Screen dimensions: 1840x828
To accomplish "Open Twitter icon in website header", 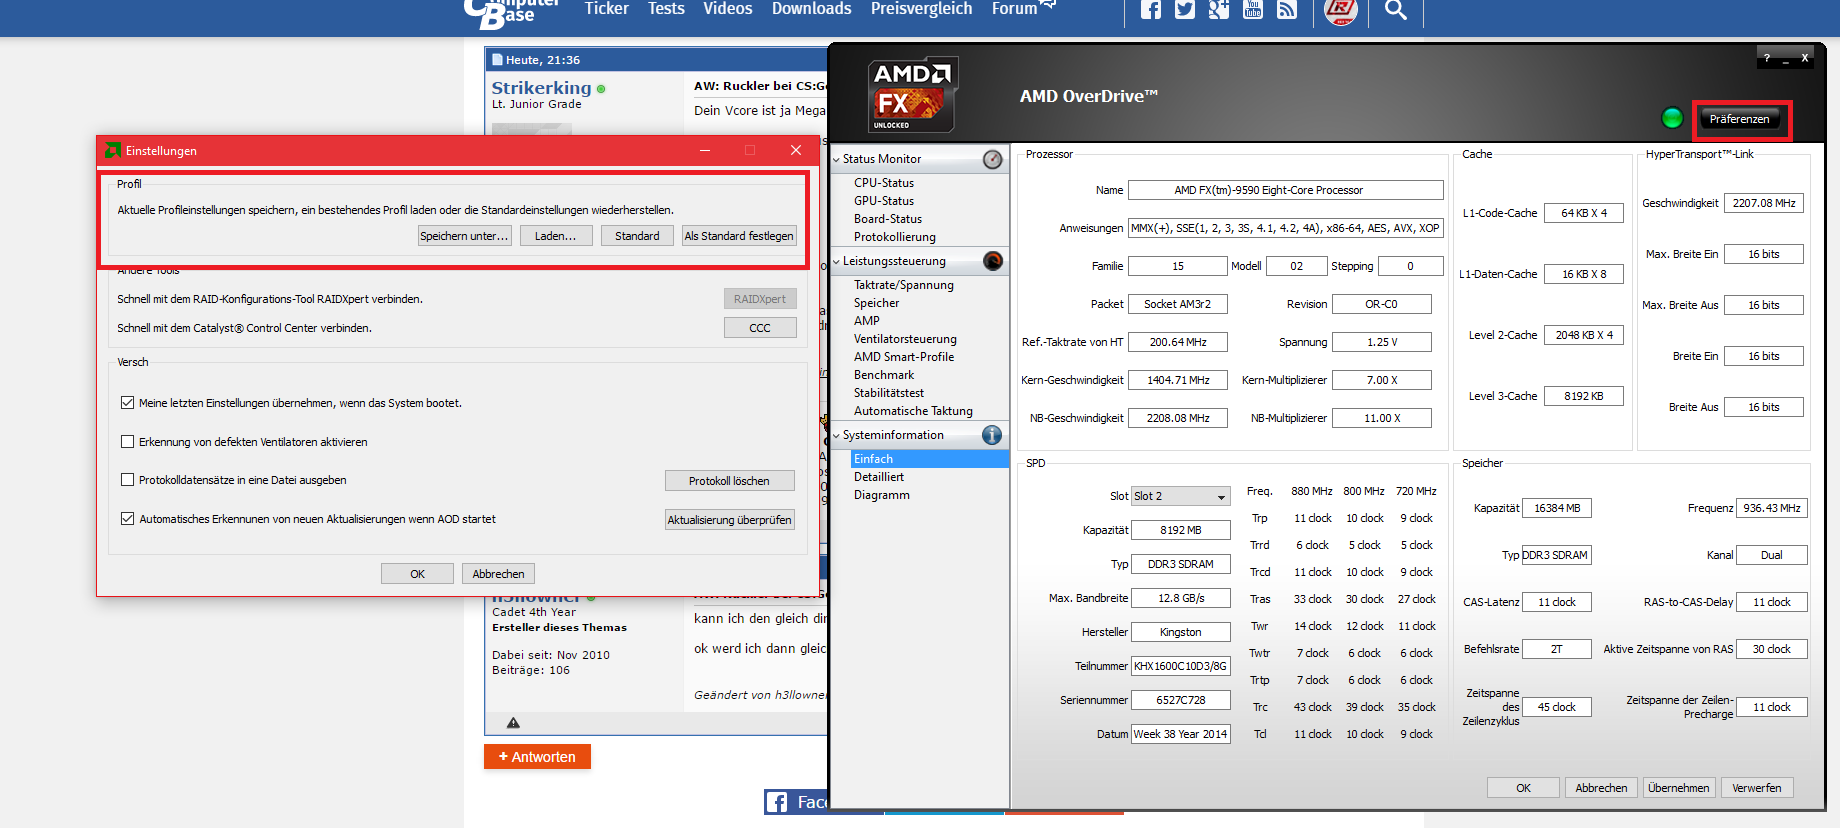I will tap(1185, 9).
